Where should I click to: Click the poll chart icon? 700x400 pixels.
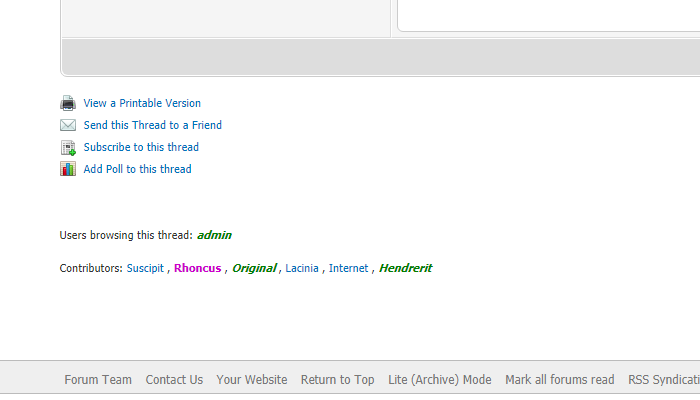68,169
